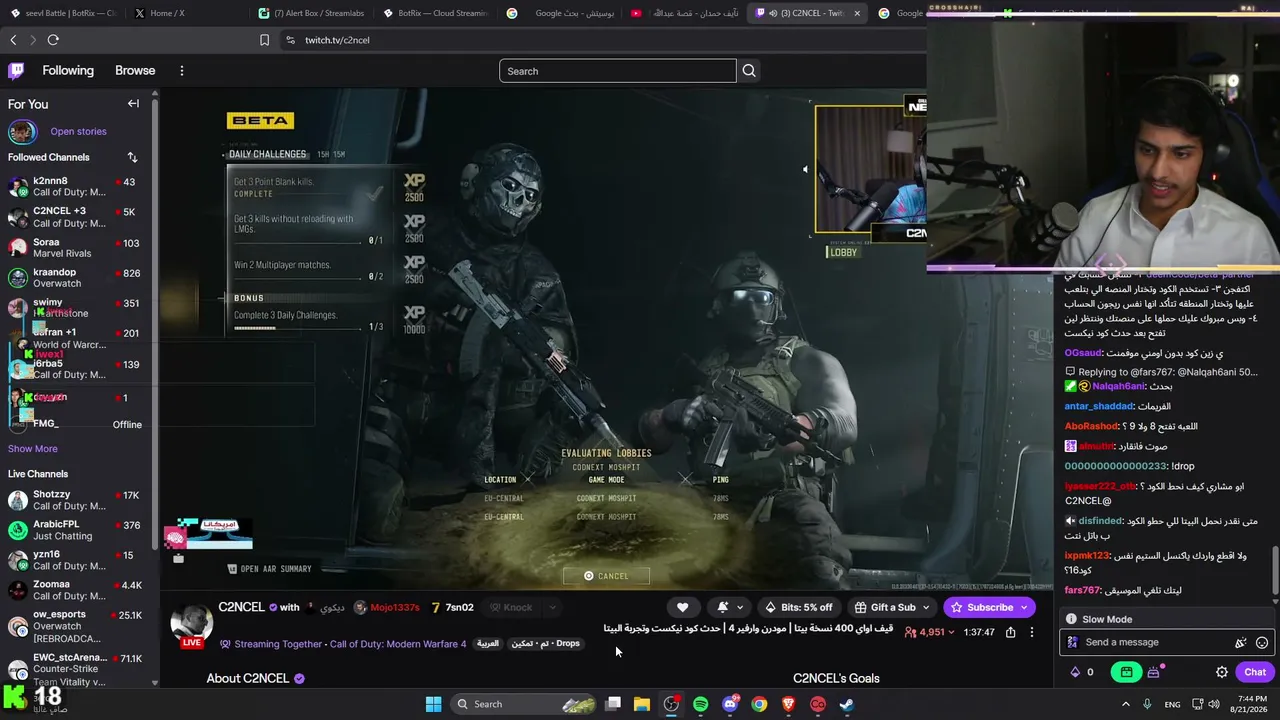This screenshot has height=720, width=1280.
Task: Open the Streaming Together link
Action: (x=278, y=644)
